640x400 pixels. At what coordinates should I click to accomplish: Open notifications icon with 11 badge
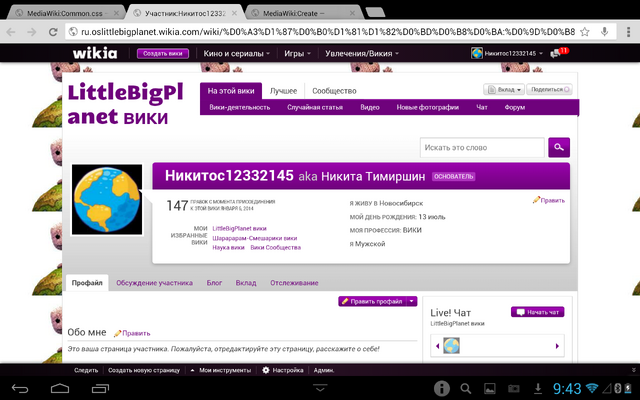[559, 53]
